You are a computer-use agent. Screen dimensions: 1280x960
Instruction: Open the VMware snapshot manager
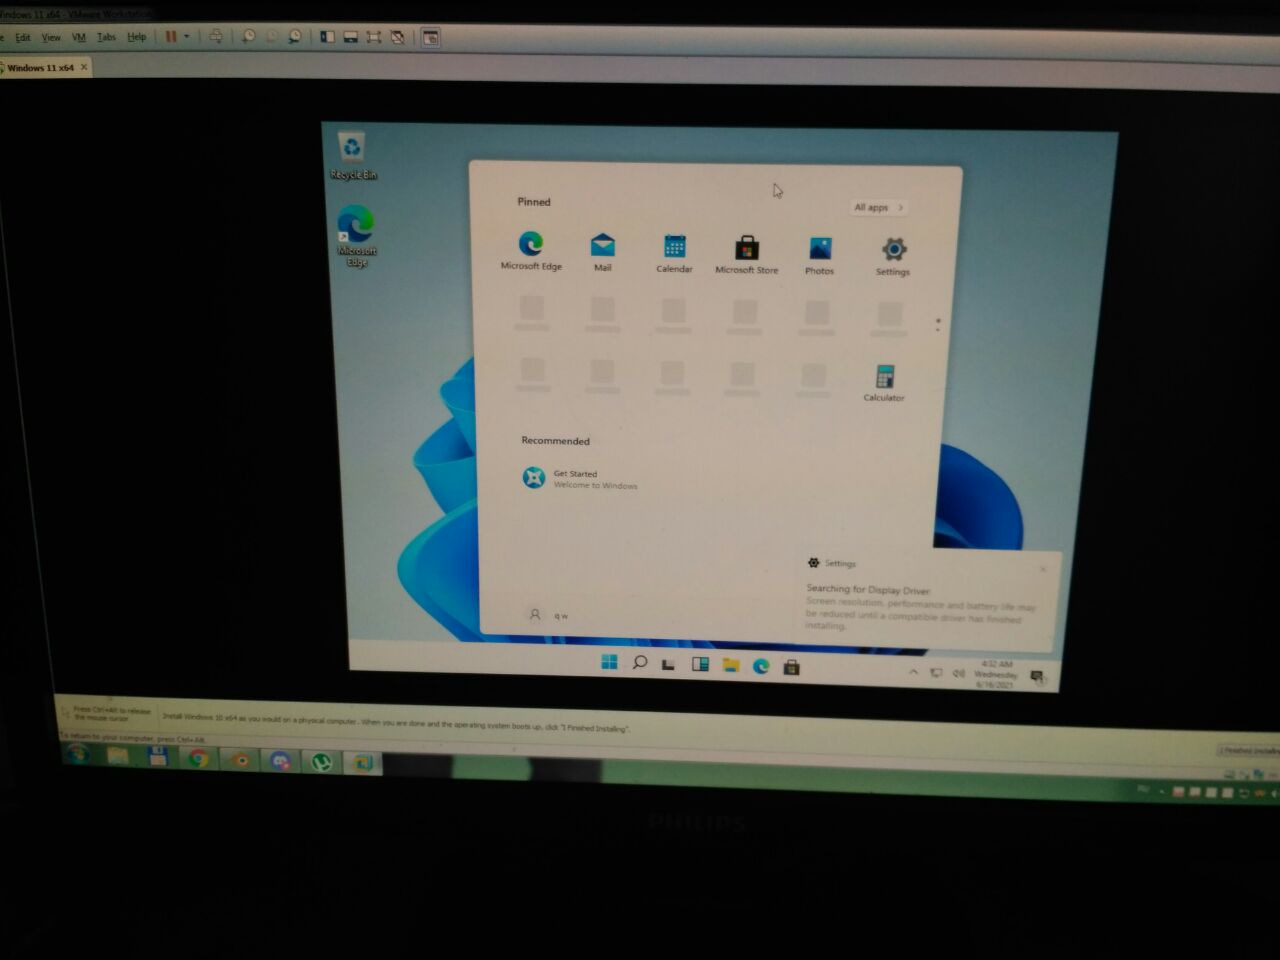[295, 37]
